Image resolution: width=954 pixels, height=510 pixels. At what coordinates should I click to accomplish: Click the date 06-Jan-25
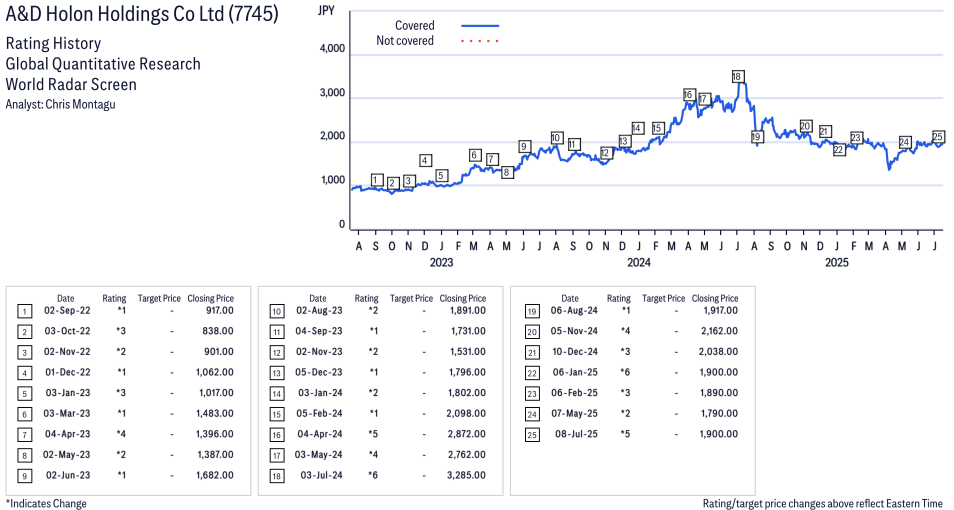point(575,372)
